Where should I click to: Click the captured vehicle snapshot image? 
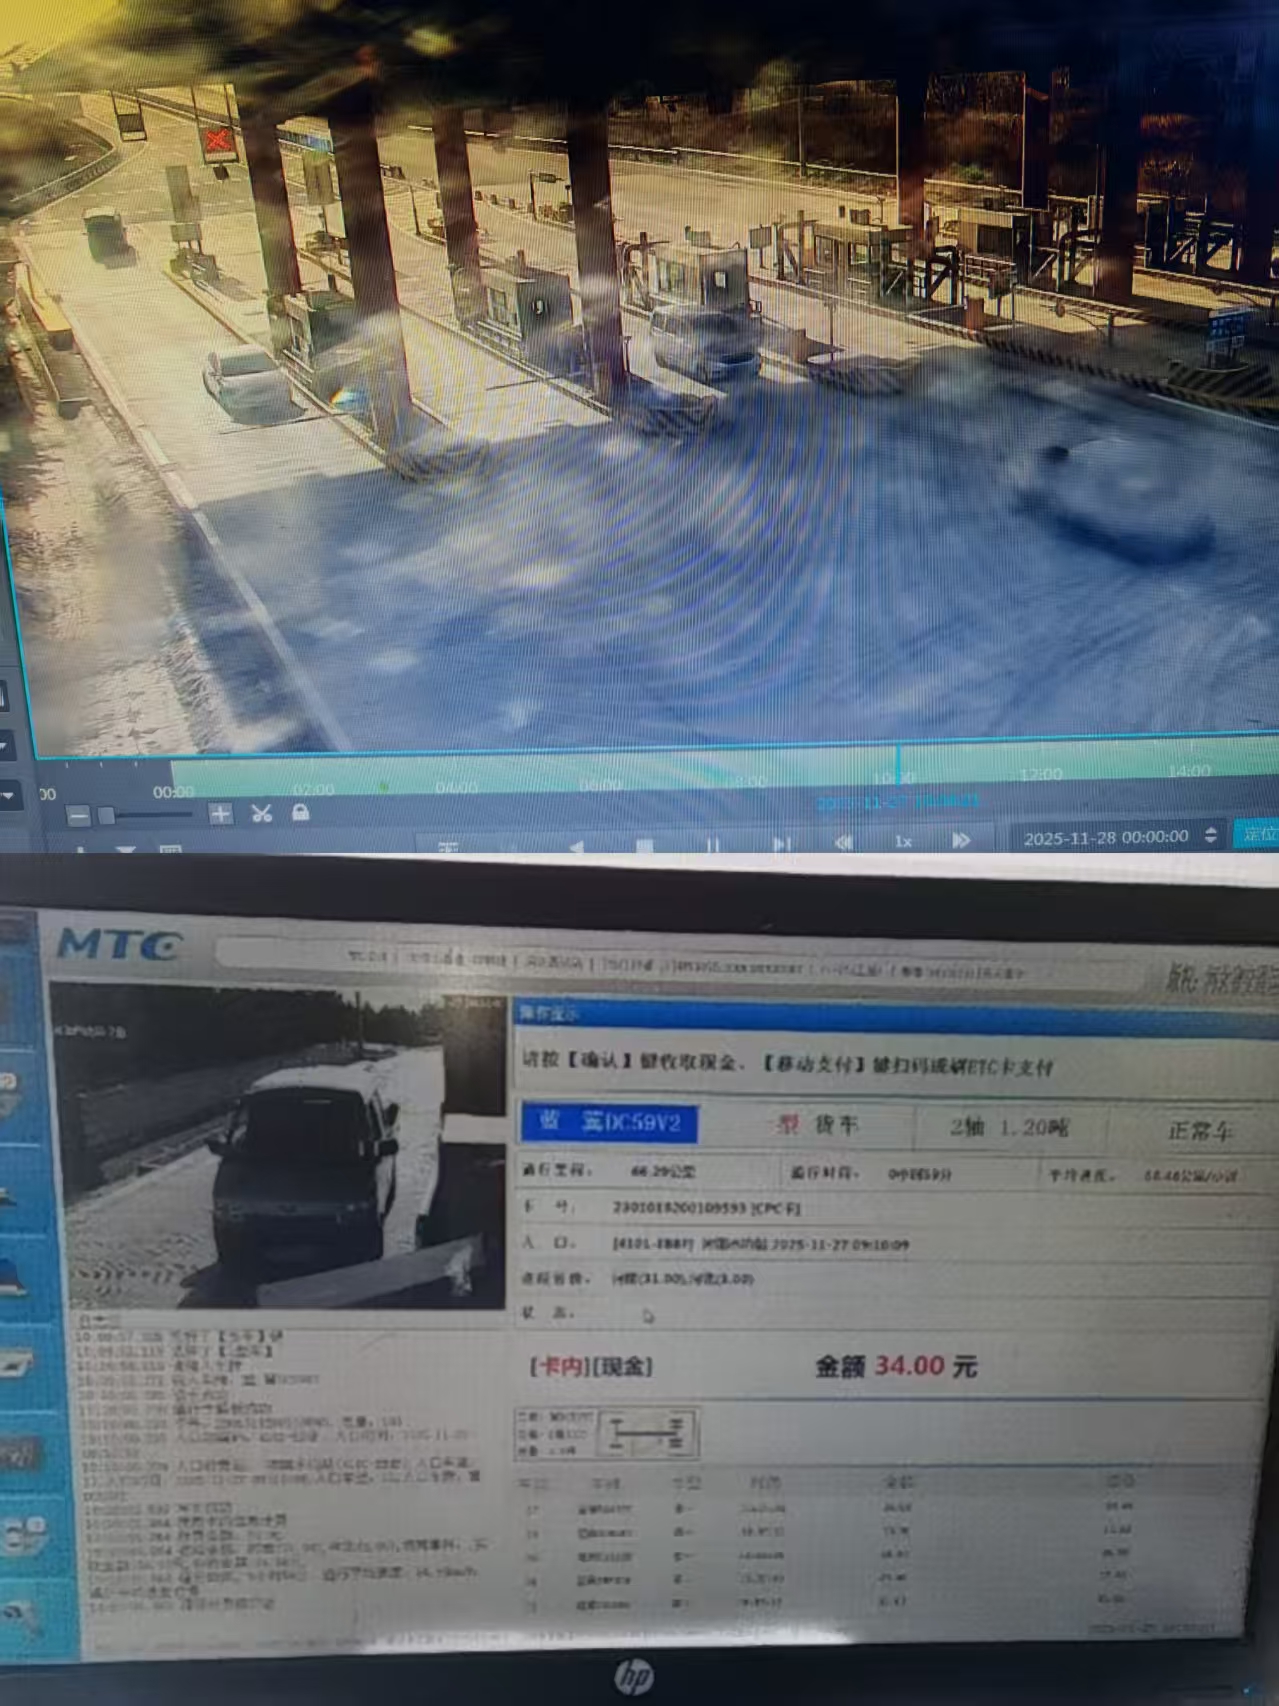[278, 1145]
